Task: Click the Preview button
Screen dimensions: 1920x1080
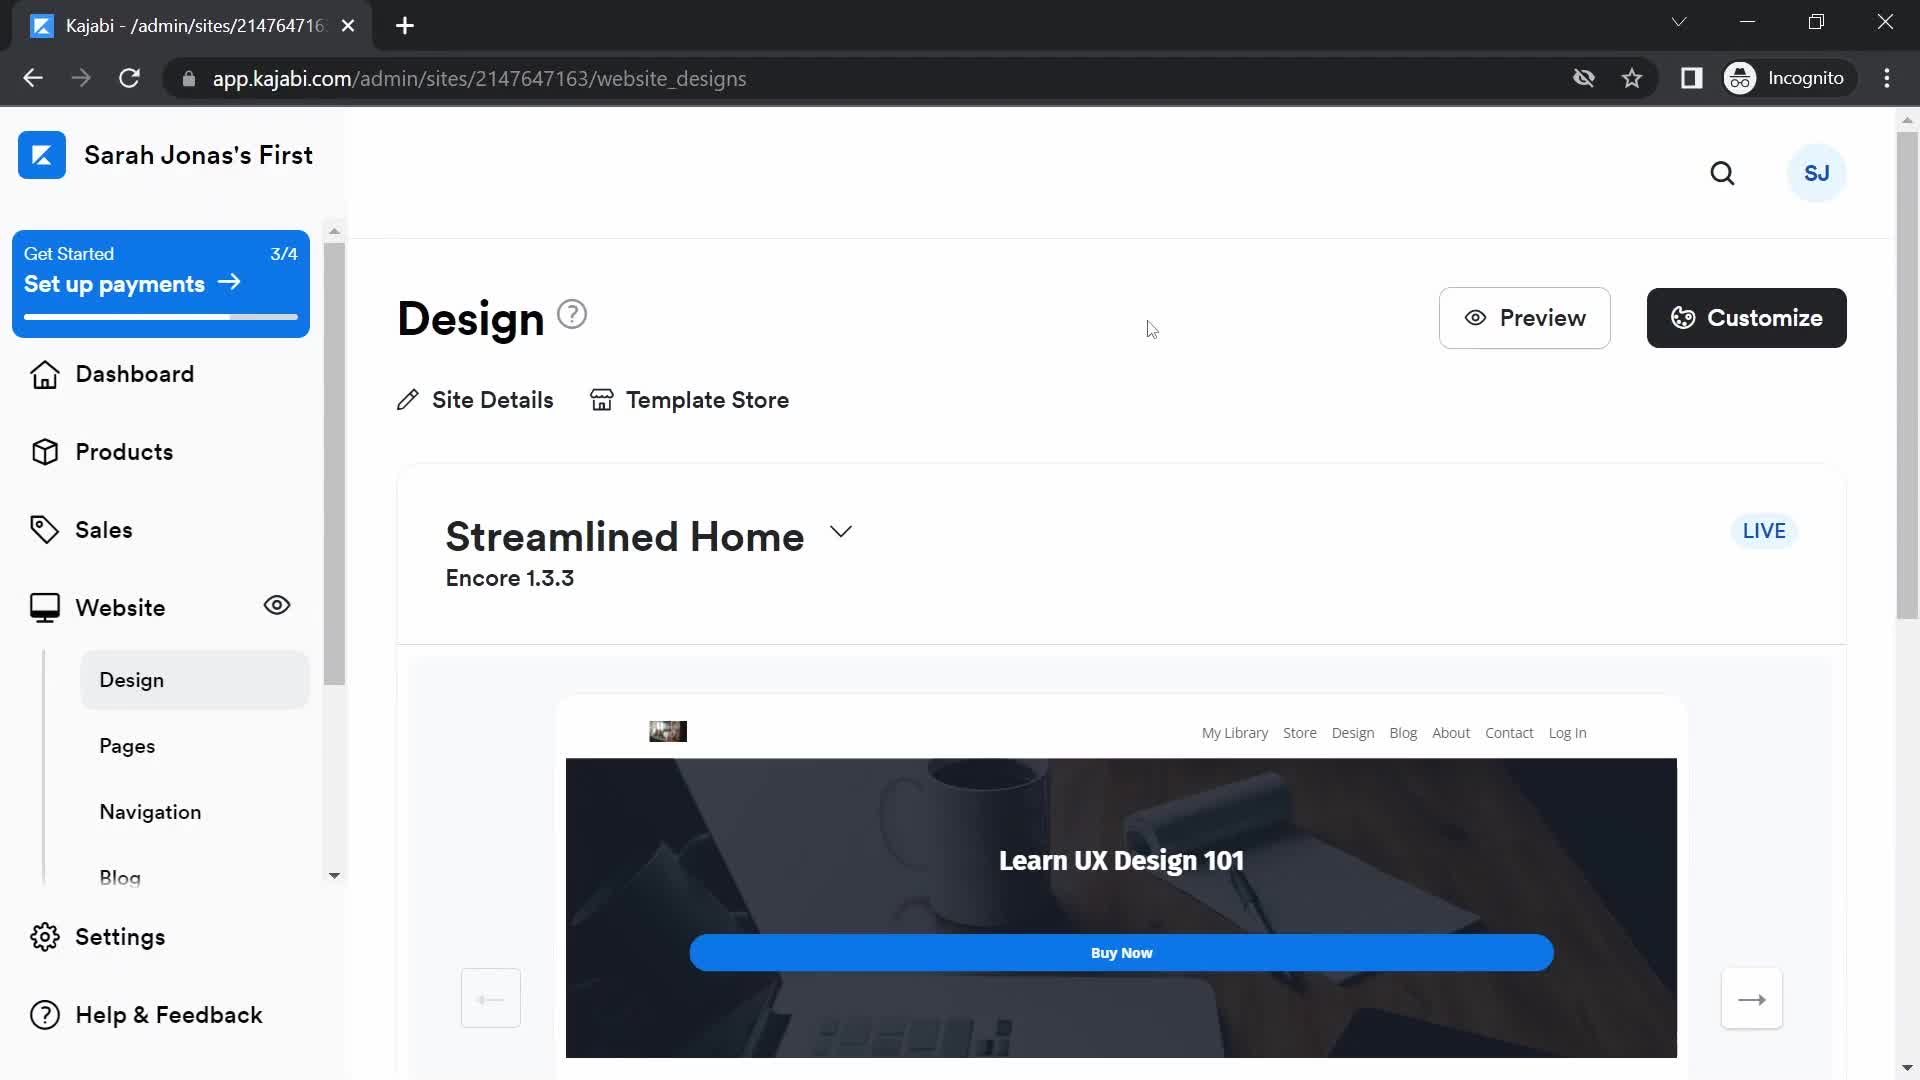Action: pyautogui.click(x=1524, y=318)
